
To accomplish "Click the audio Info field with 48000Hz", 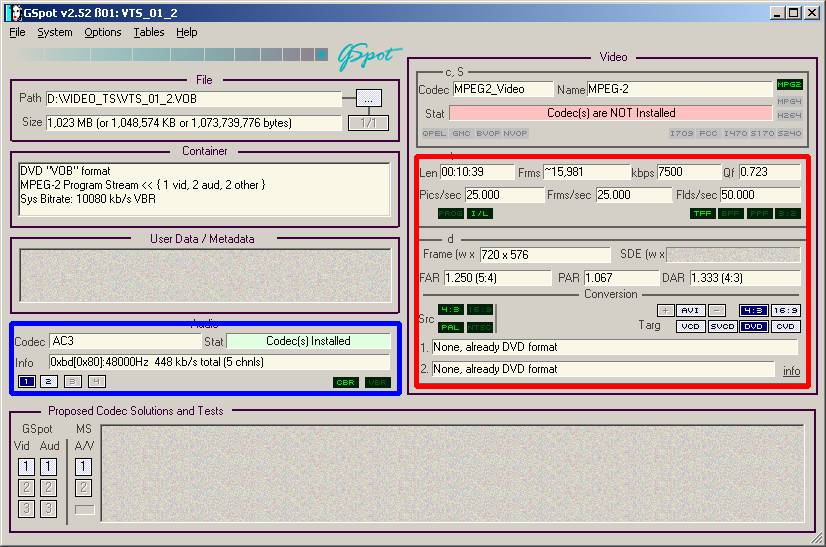I will [220, 362].
